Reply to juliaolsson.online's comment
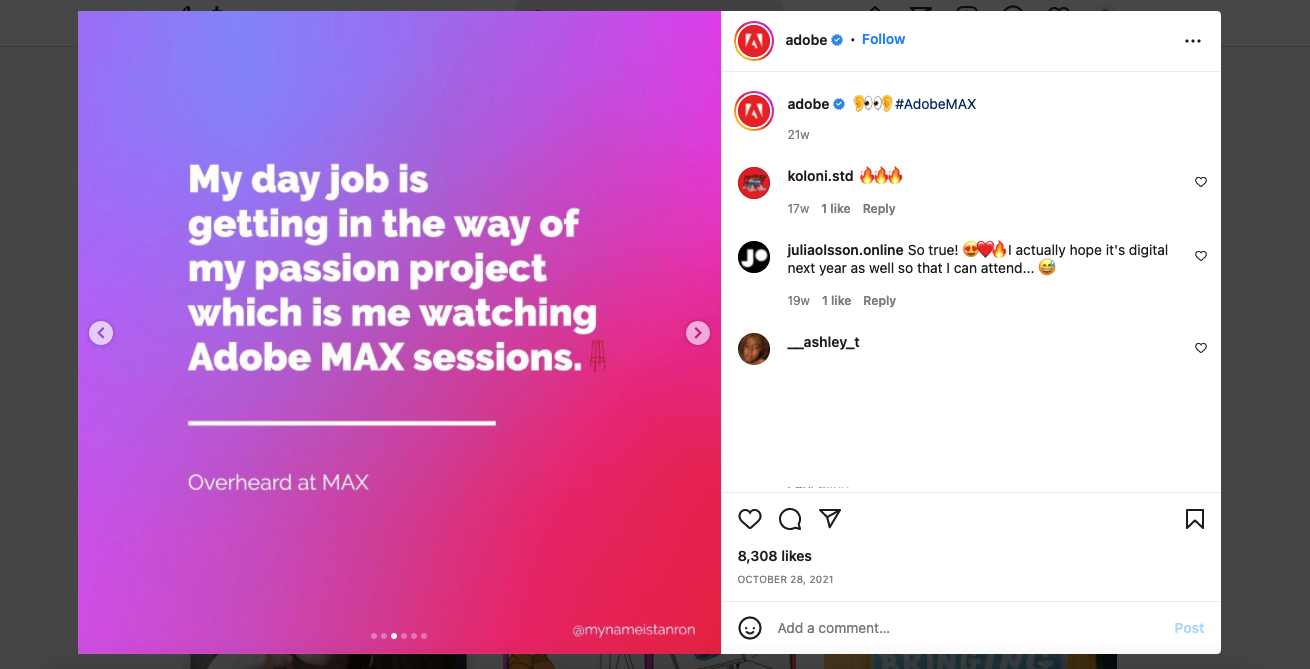 [879, 301]
